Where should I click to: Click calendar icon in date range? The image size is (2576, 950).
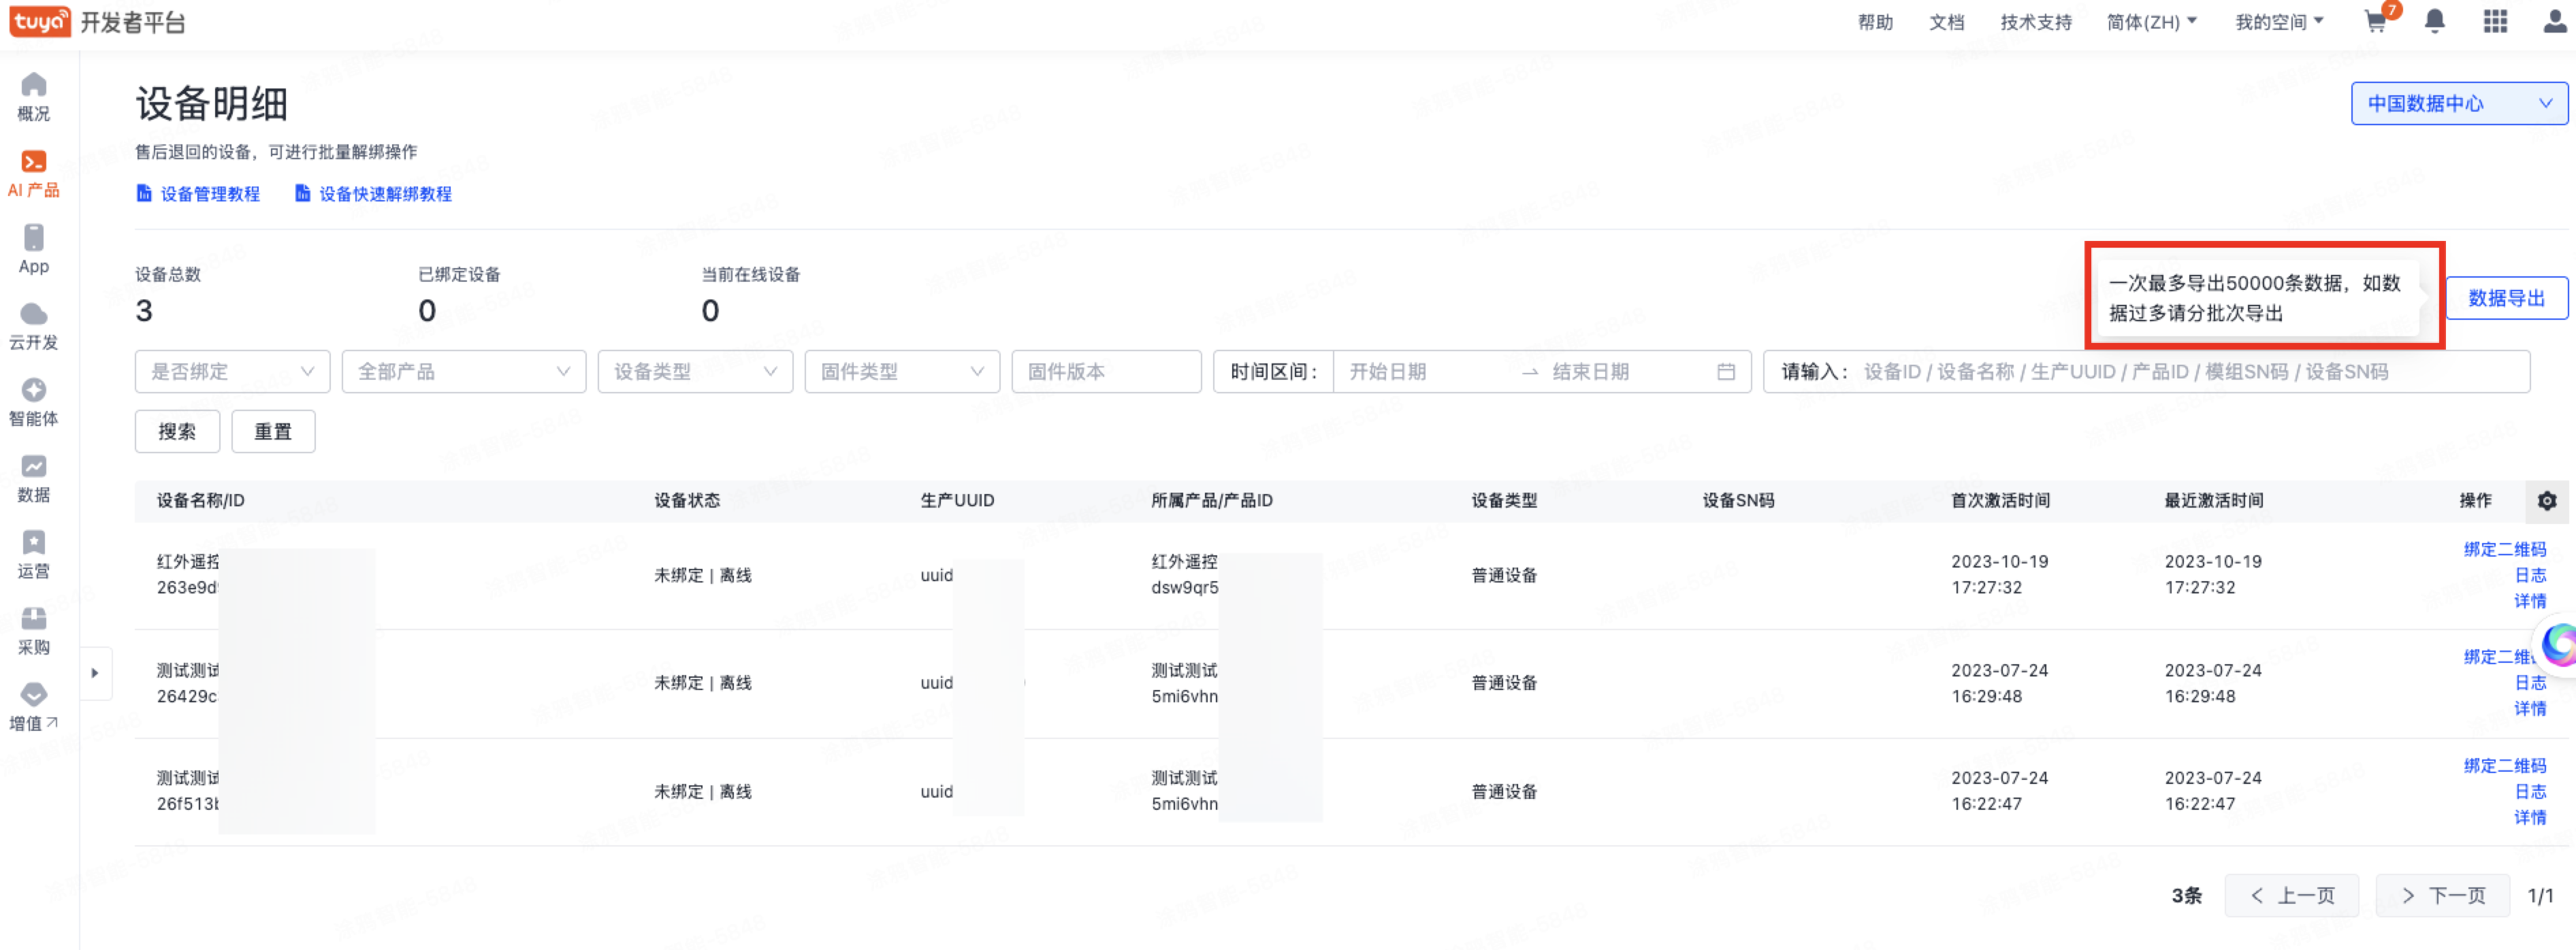[x=1726, y=372]
